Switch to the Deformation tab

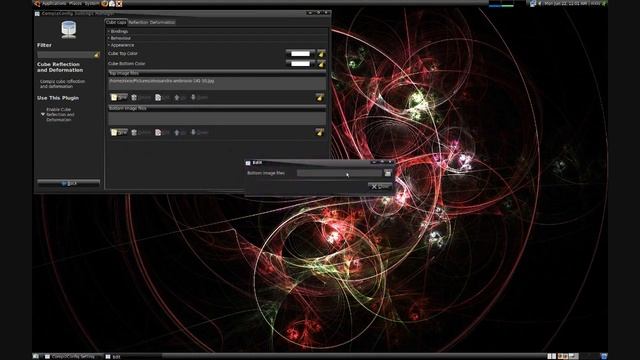[x=162, y=22]
